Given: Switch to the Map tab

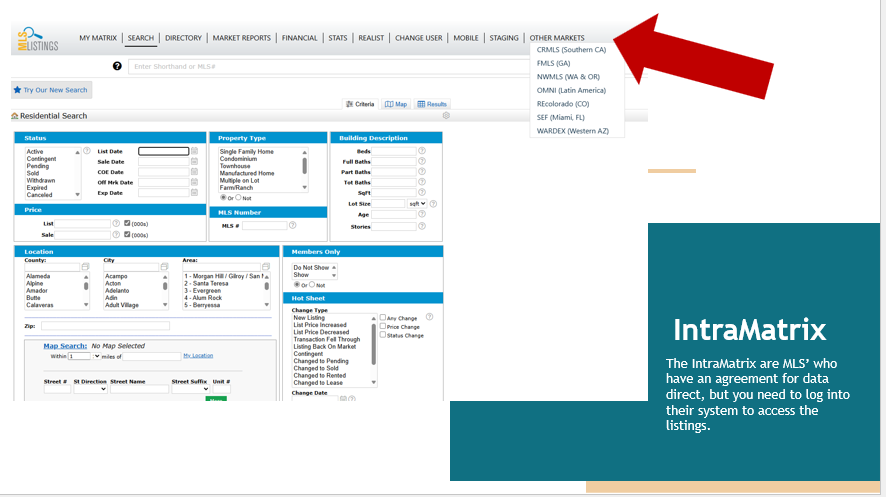Looking at the screenshot, I should pyautogui.click(x=396, y=104).
